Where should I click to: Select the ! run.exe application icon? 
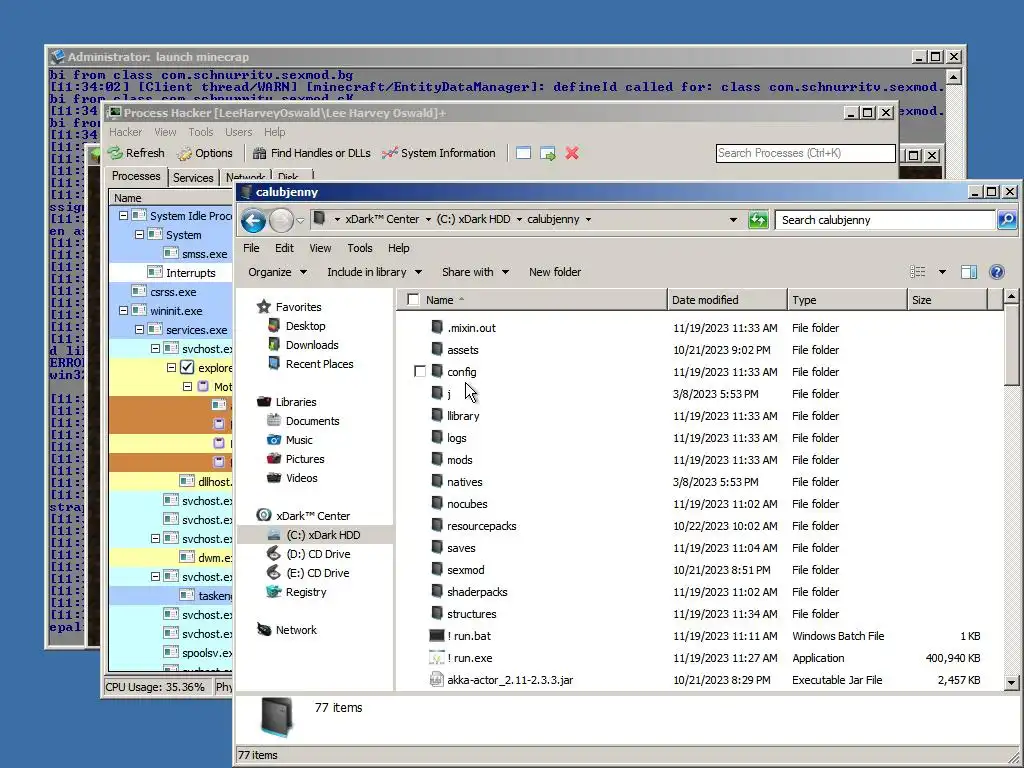click(436, 658)
